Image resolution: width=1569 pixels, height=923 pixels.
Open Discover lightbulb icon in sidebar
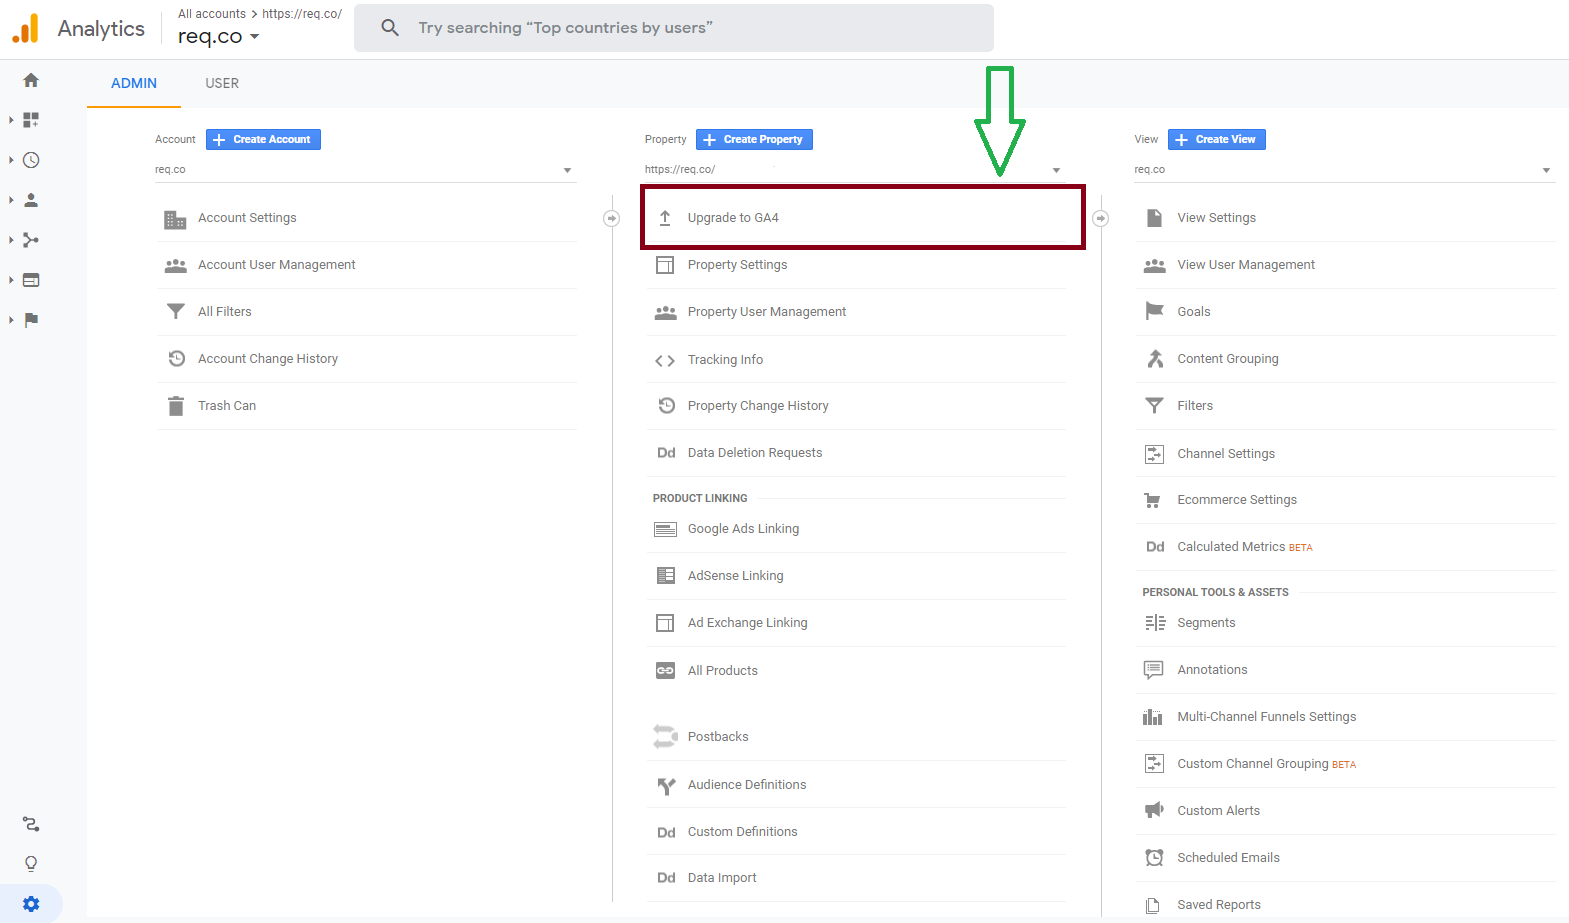(31, 864)
